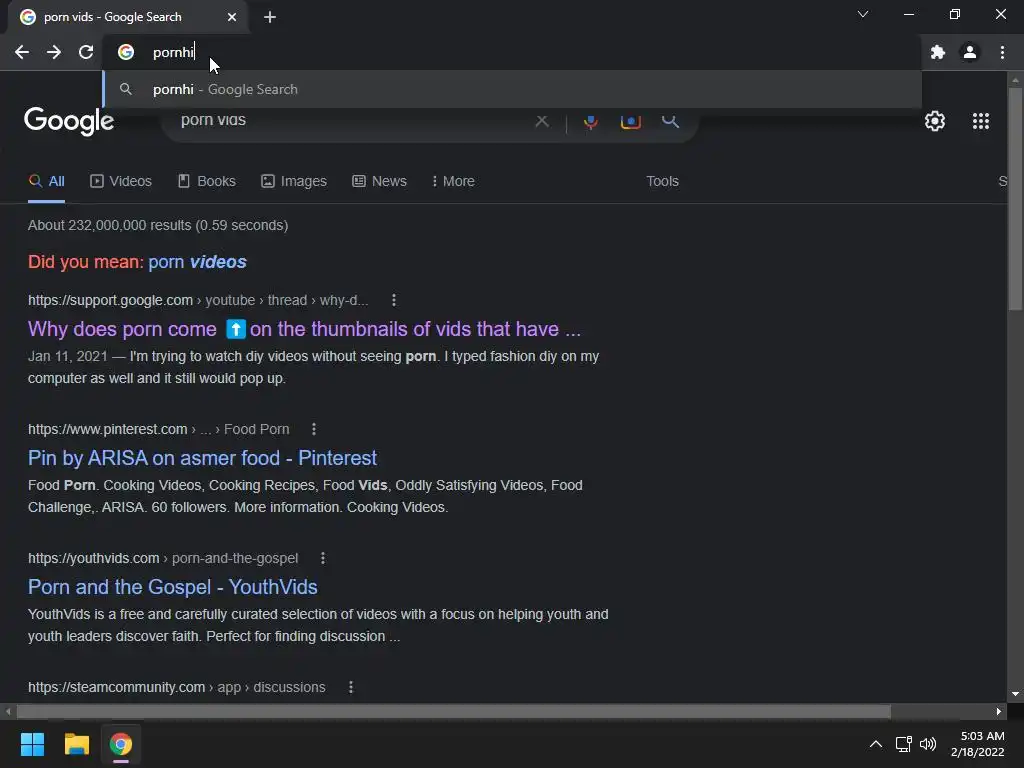Click the Google logo
1024x768 pixels.
pos(69,121)
